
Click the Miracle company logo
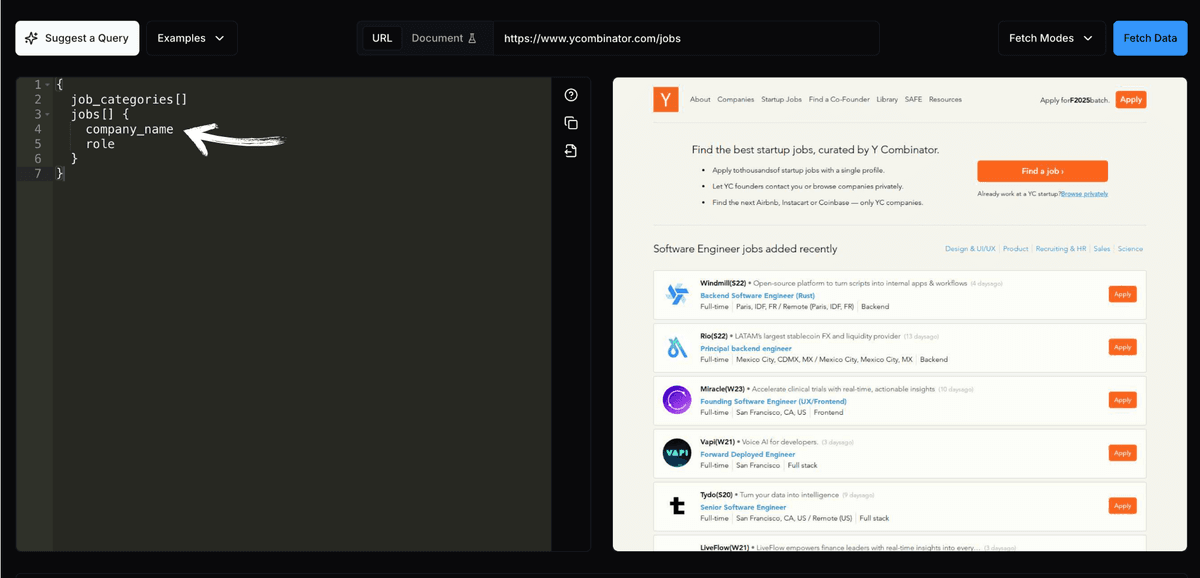click(x=677, y=400)
